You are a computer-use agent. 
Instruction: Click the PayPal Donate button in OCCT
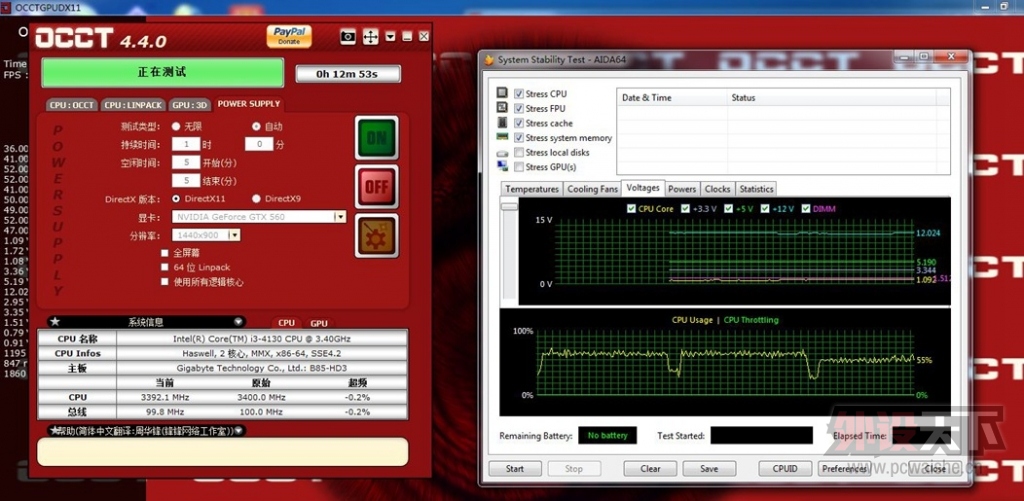(x=289, y=36)
